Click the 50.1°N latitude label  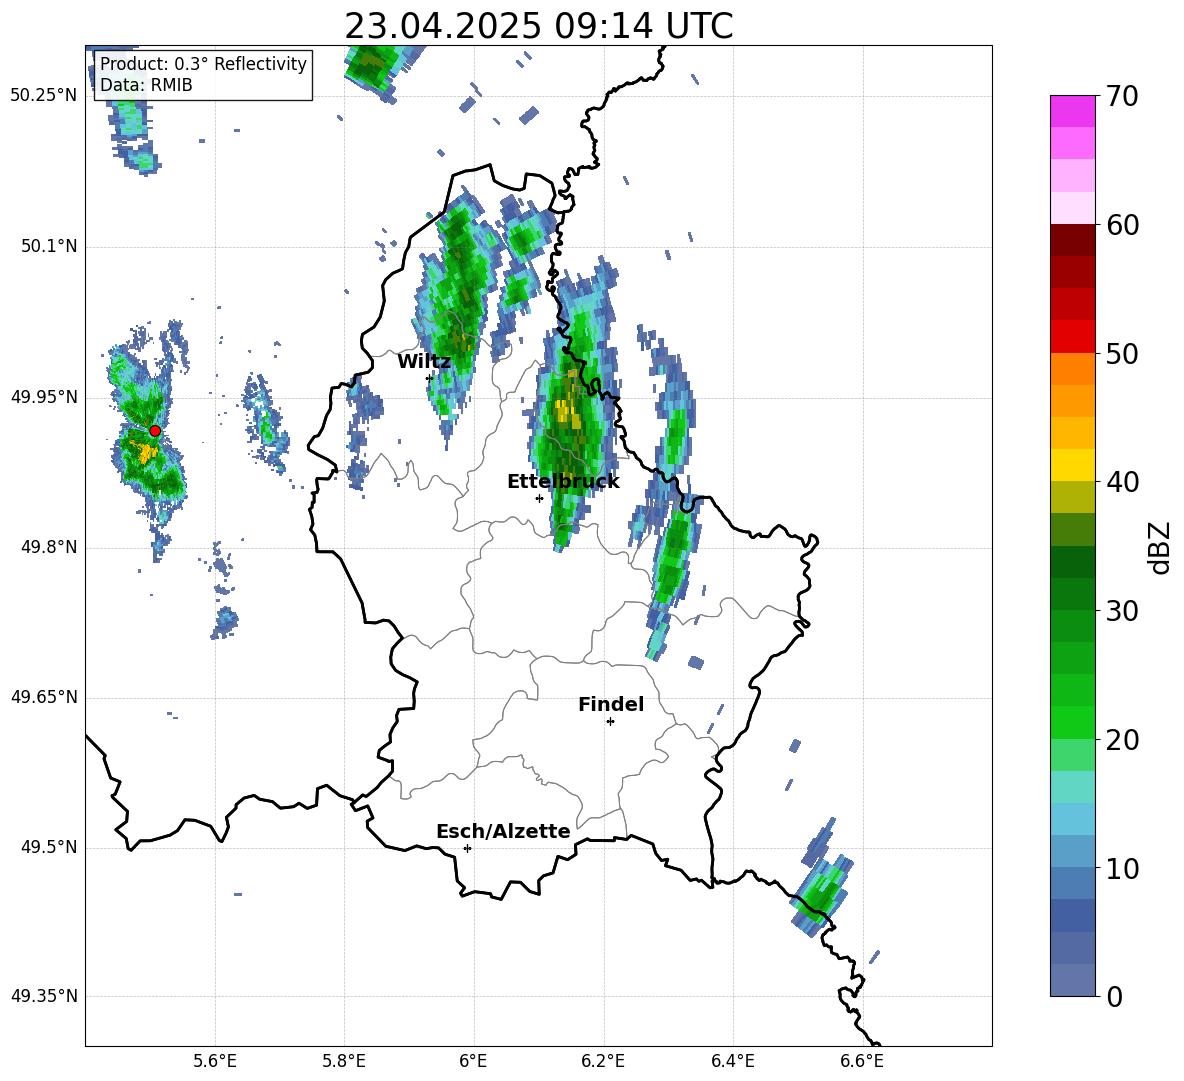coord(50,247)
